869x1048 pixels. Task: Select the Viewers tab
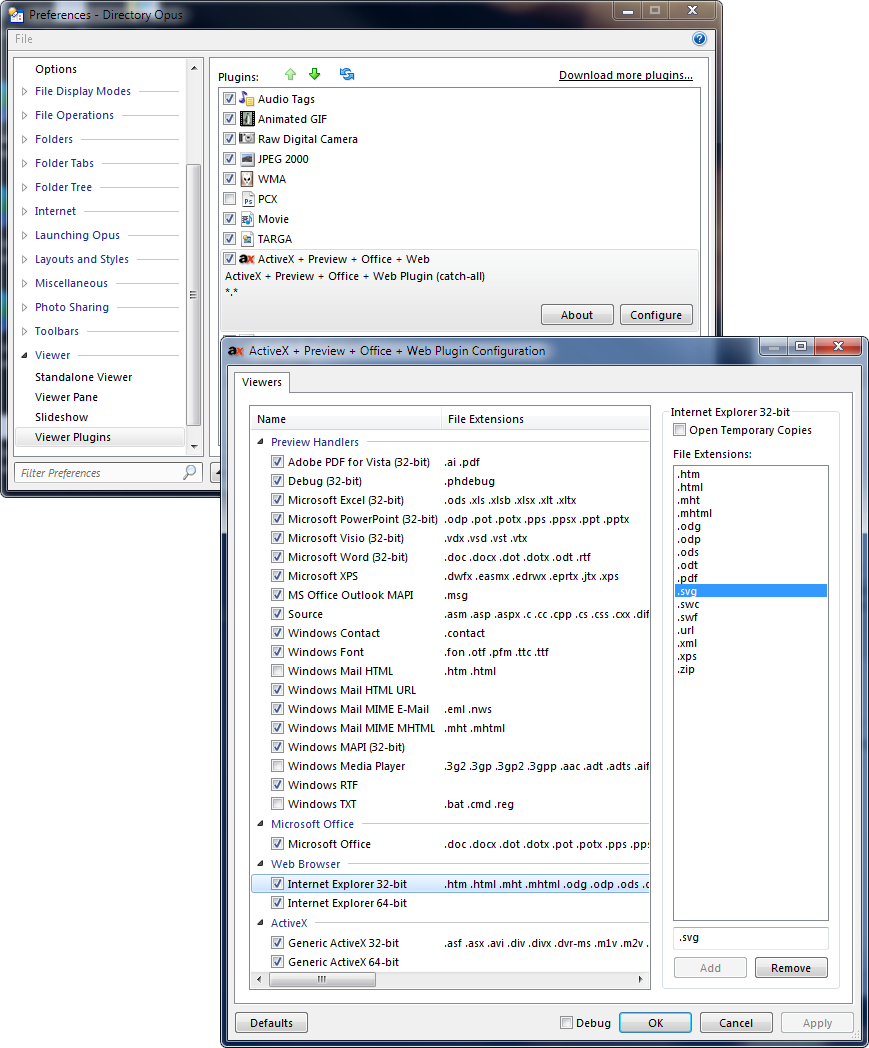pyautogui.click(x=262, y=382)
